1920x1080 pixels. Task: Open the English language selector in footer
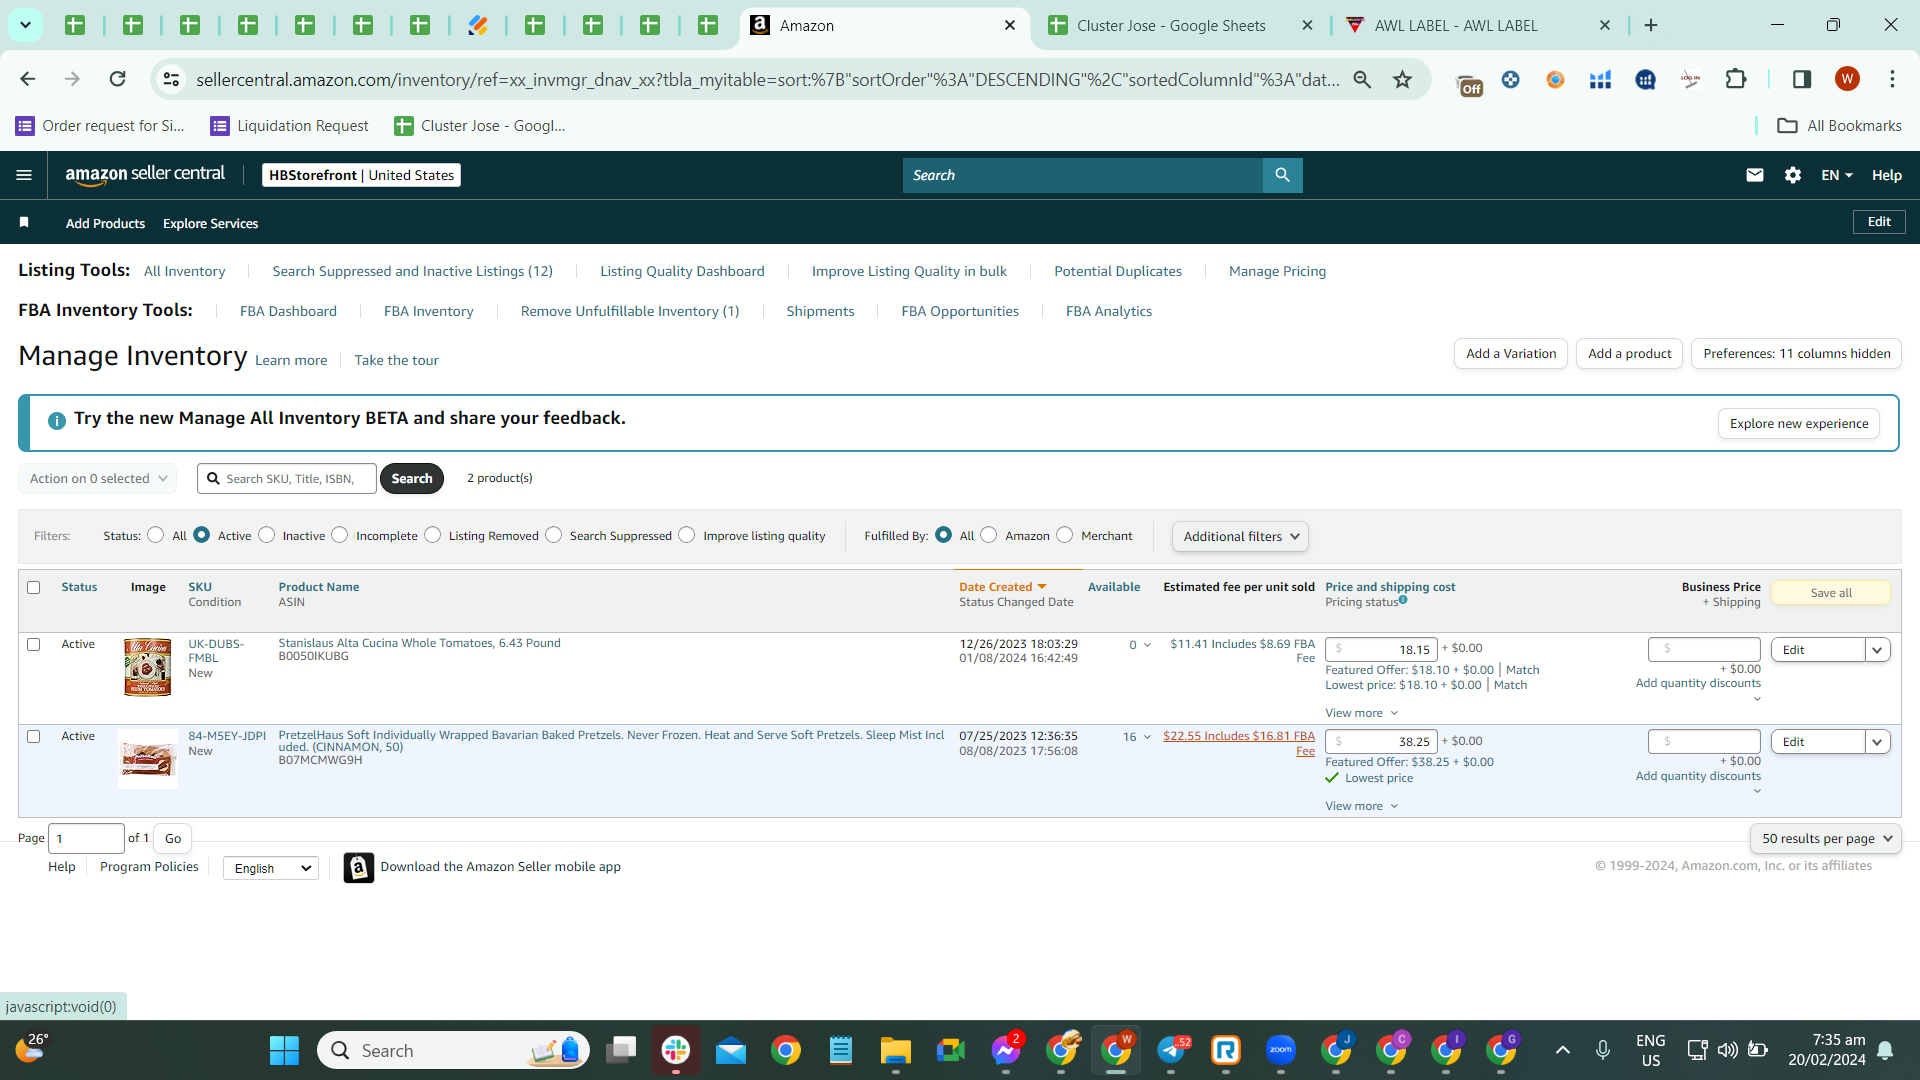271,868
